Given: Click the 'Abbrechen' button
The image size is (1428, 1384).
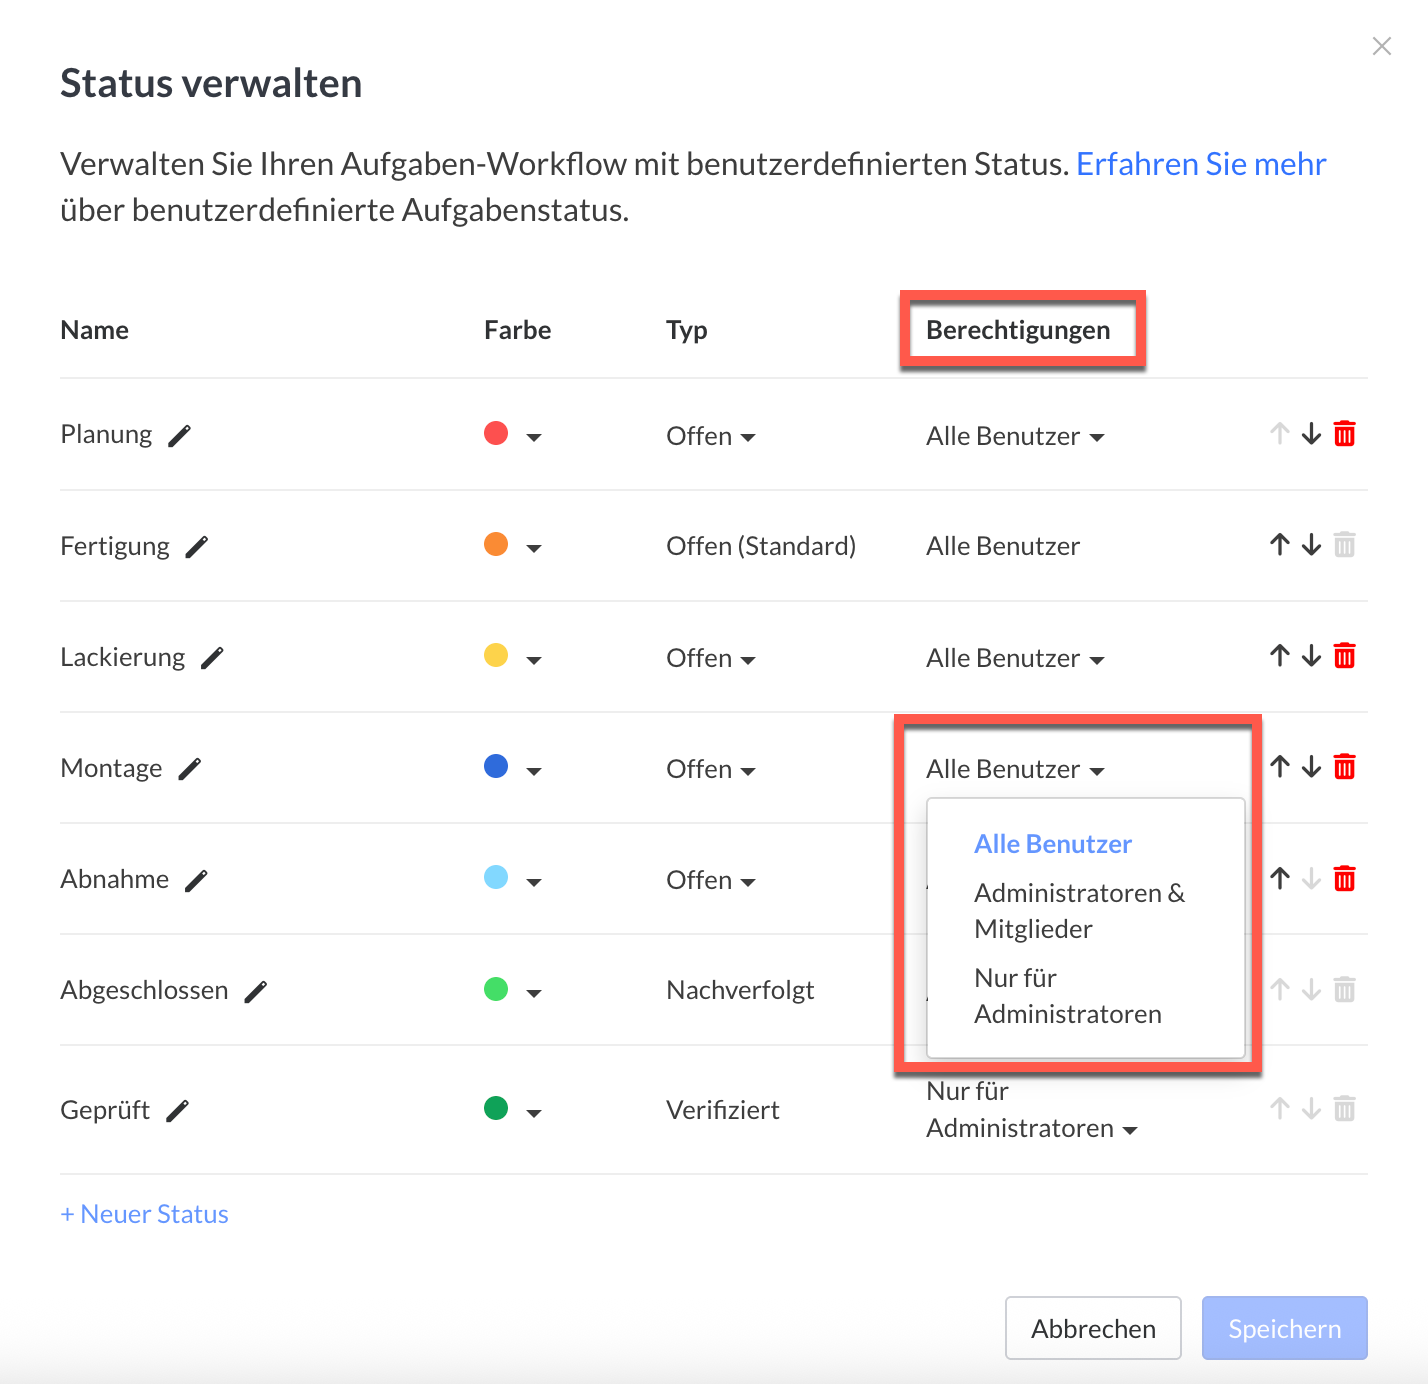Looking at the screenshot, I should 1093,1328.
